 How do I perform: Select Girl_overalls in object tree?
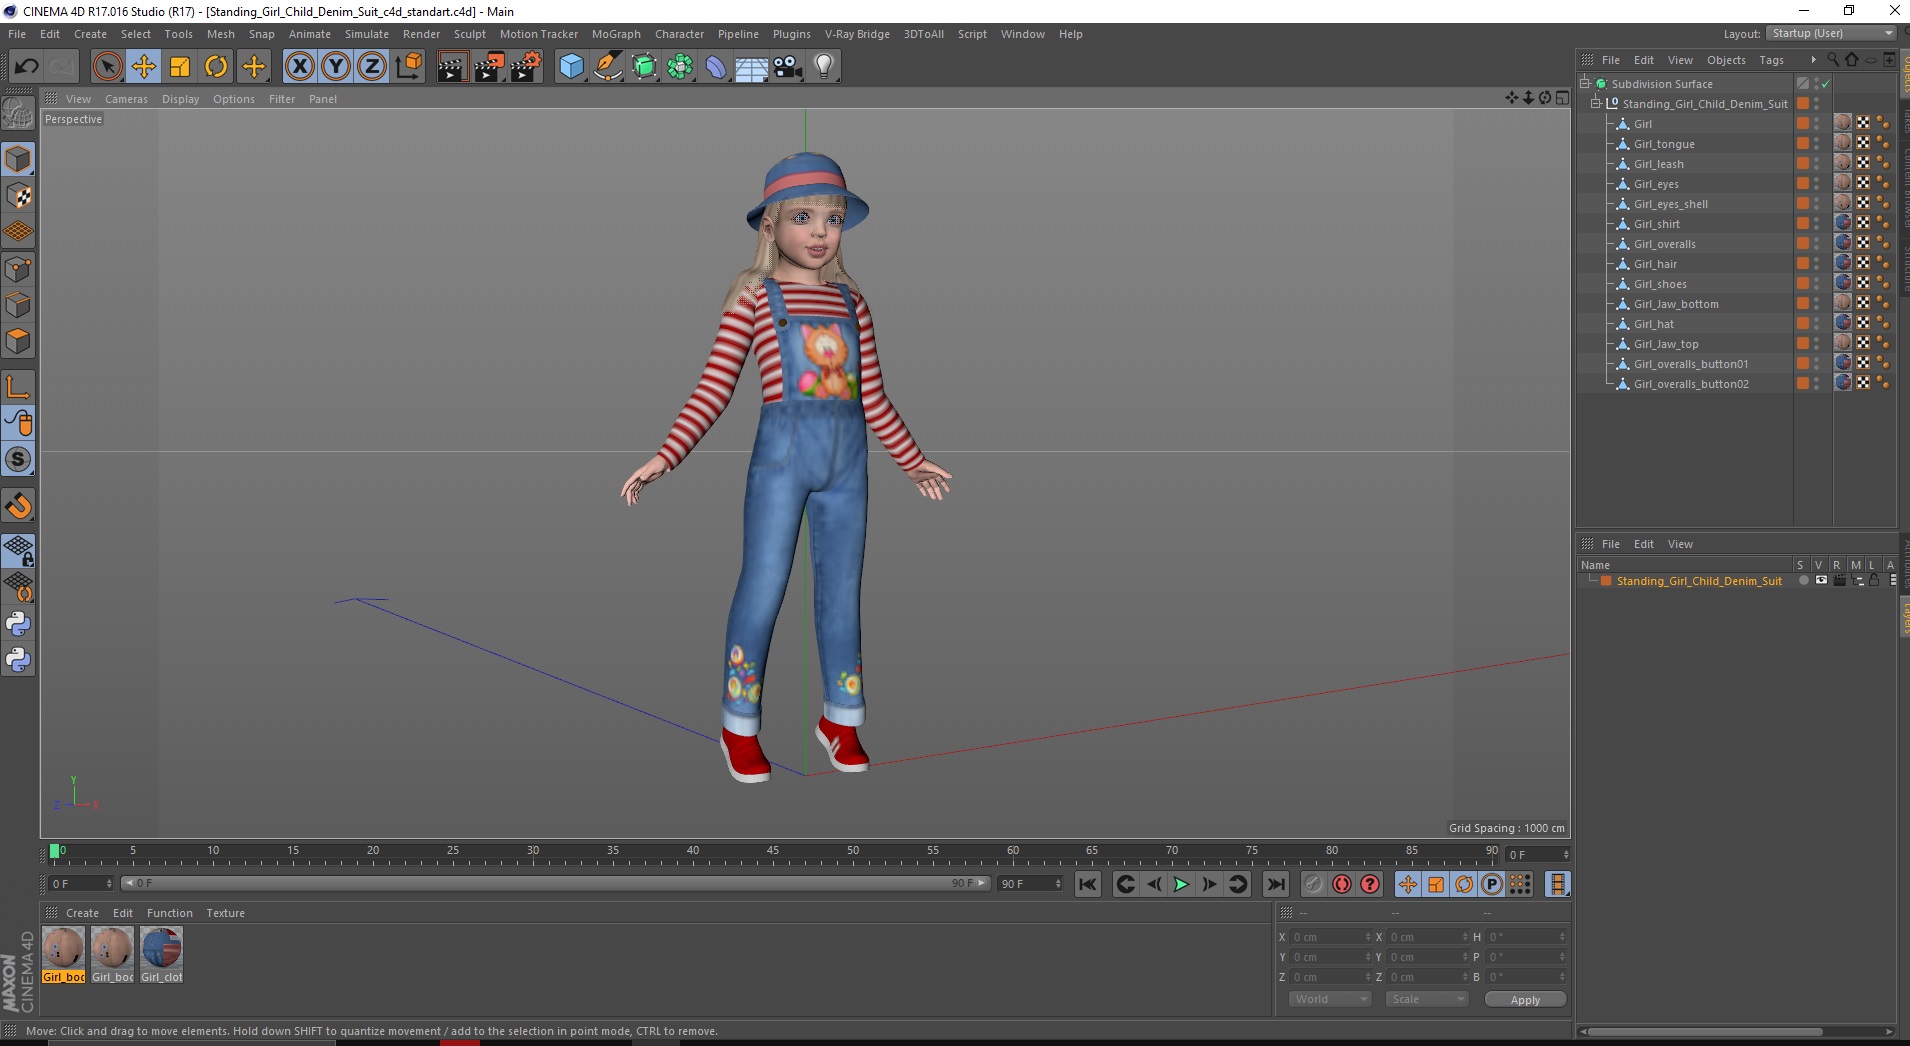(x=1664, y=244)
